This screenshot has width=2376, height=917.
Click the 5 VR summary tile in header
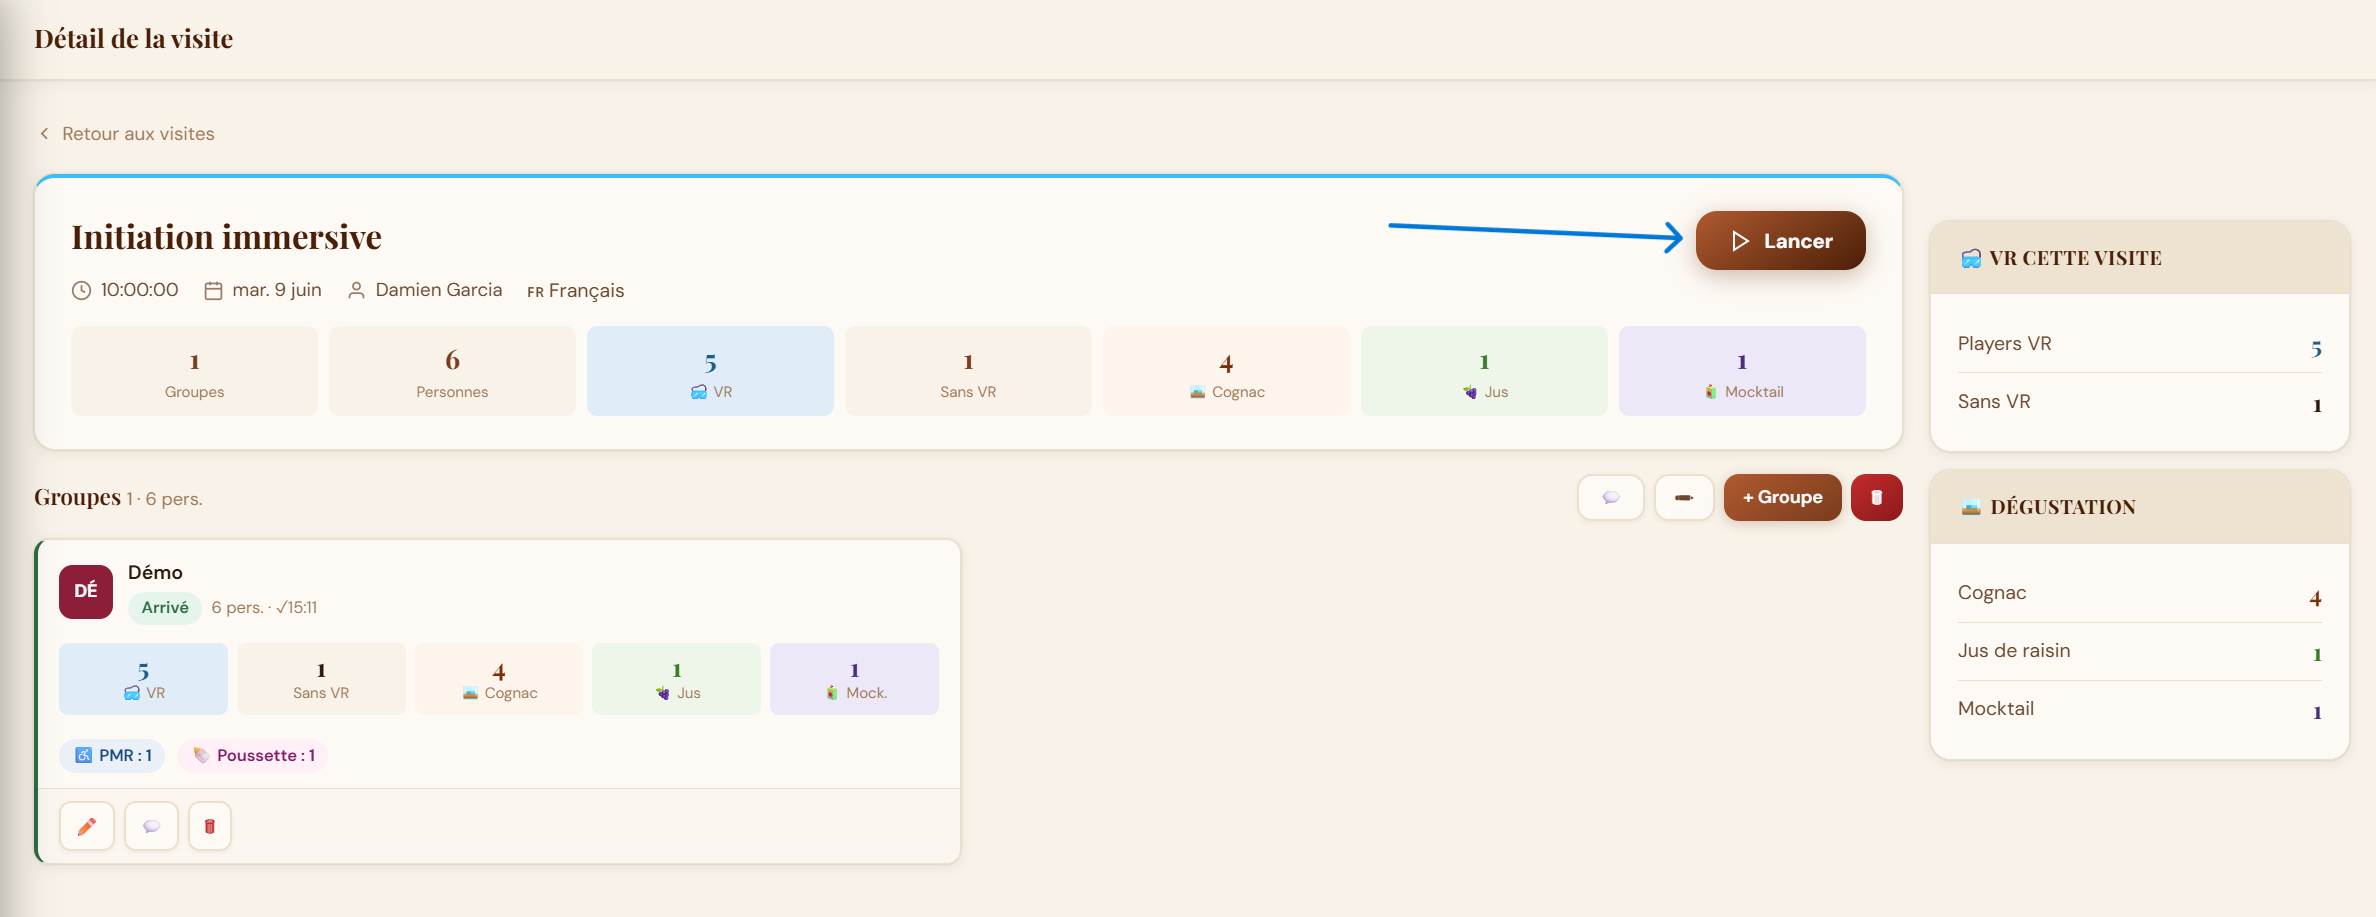click(x=710, y=371)
